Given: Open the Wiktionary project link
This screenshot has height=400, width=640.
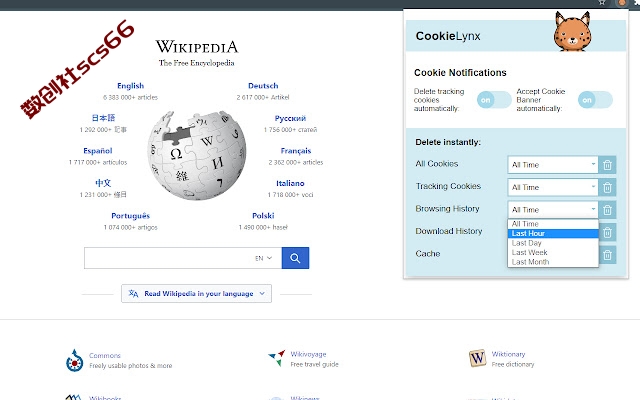Looking at the screenshot, I should [x=509, y=354].
